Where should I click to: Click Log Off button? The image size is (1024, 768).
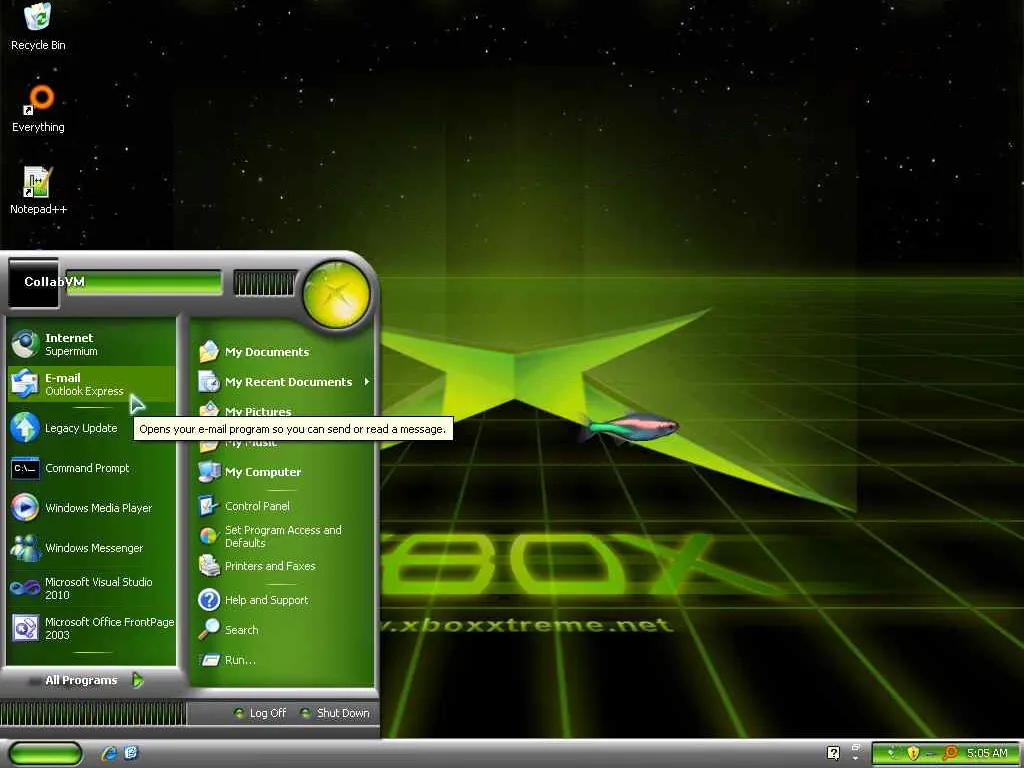pos(260,713)
